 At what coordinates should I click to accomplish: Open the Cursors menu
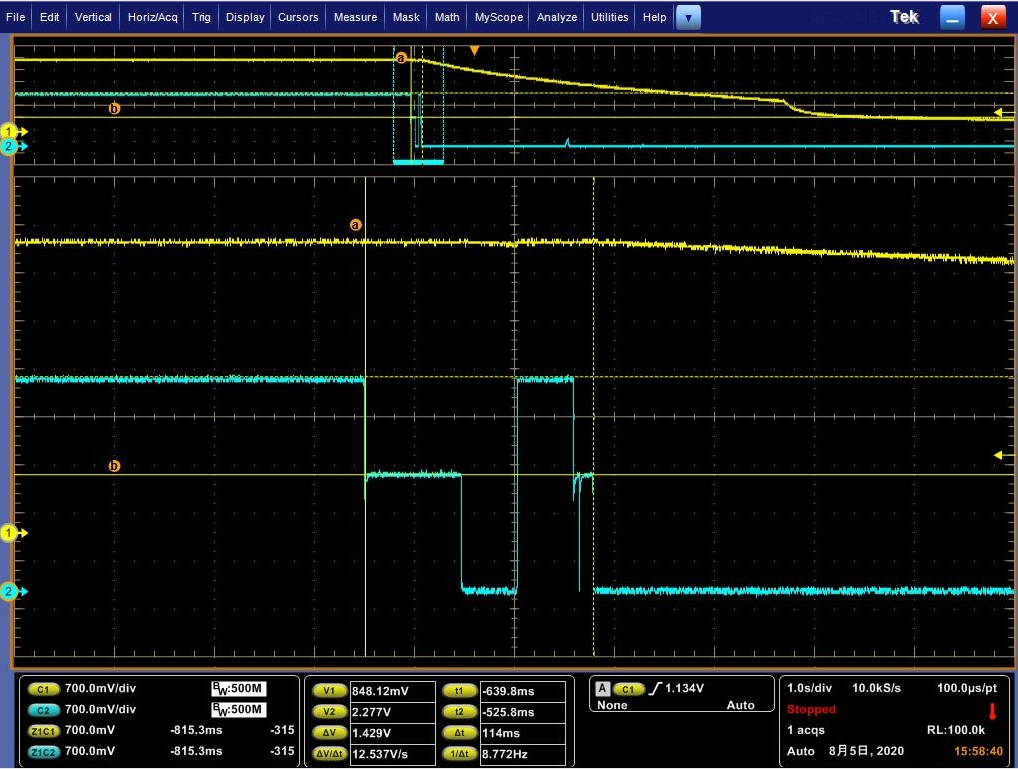tap(297, 17)
